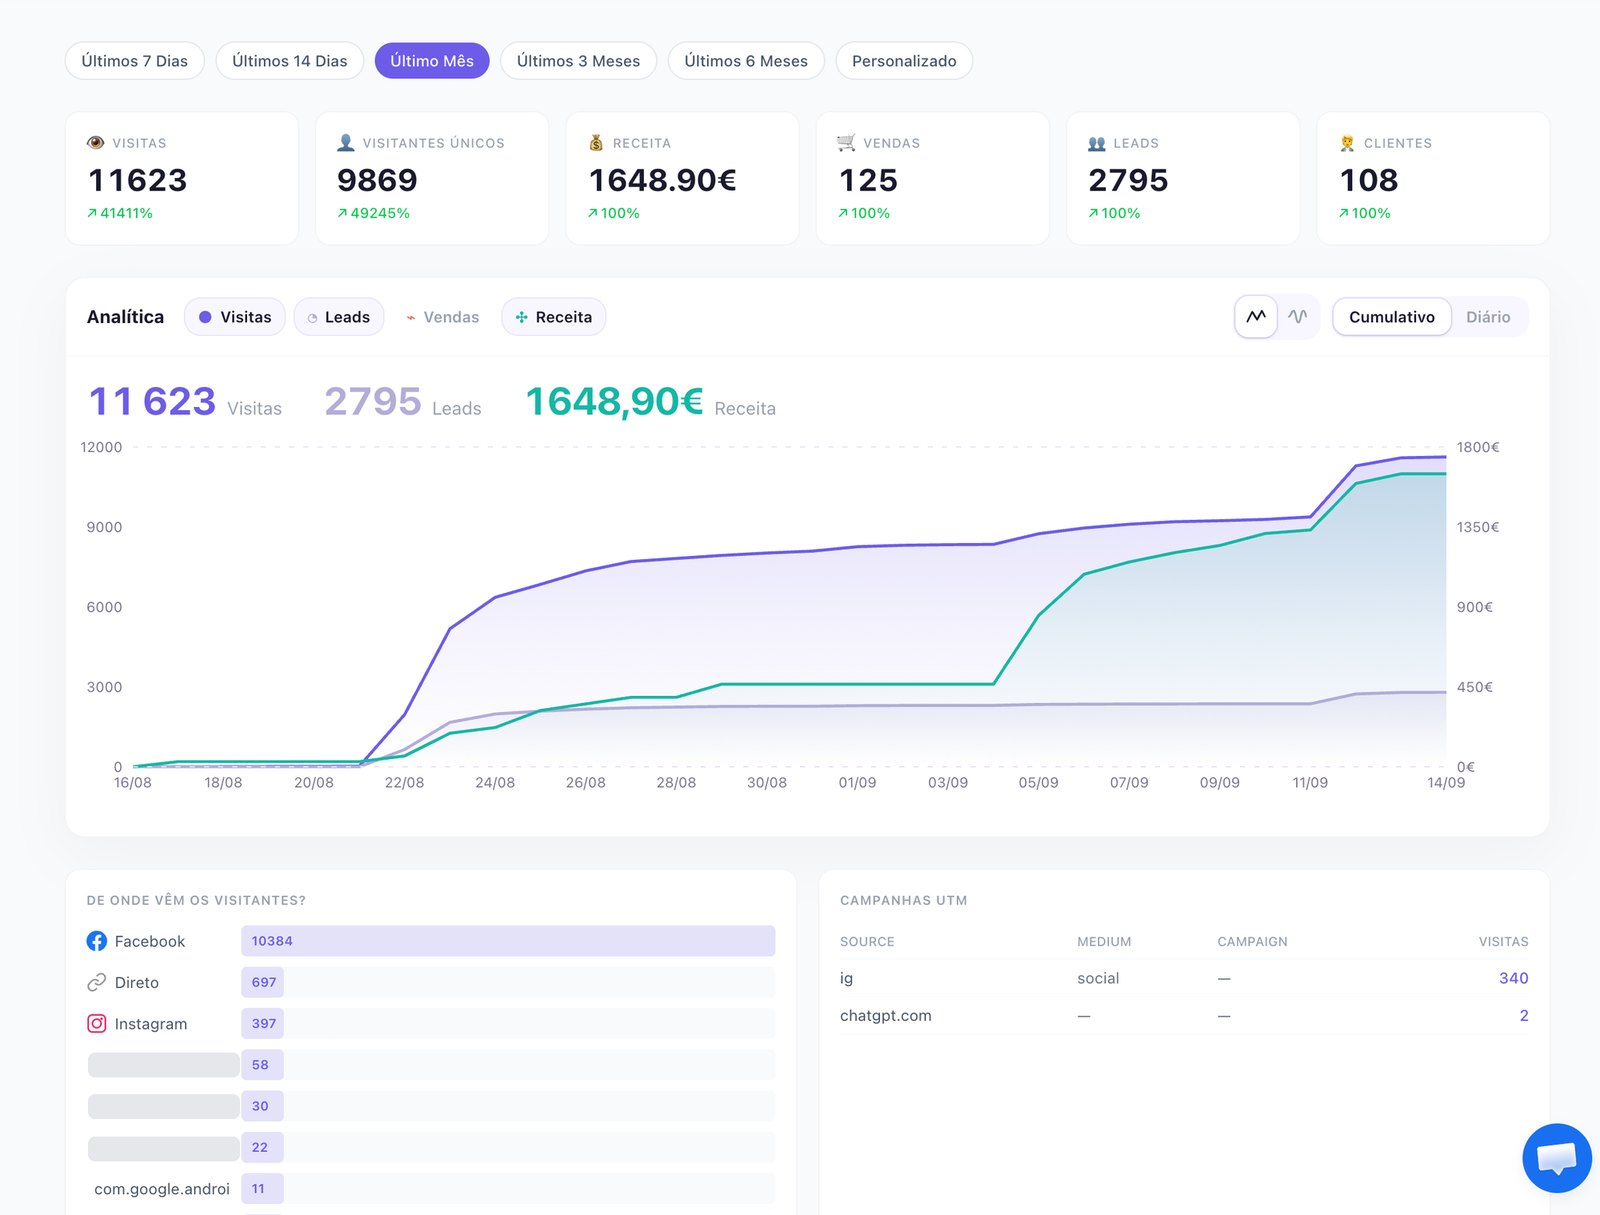Click the SOURCE column header
This screenshot has width=1600, height=1215.
pos(867,941)
